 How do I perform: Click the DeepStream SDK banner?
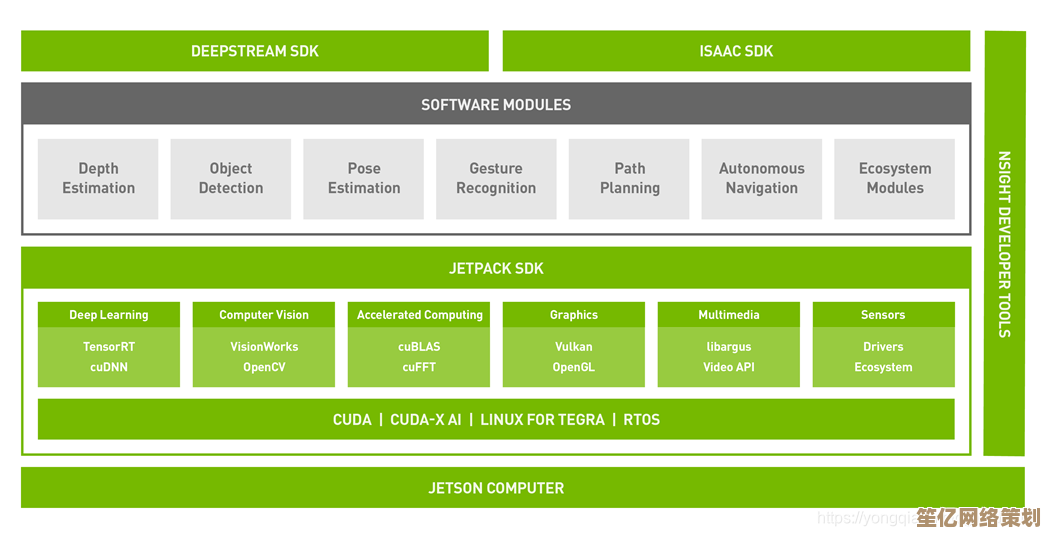[255, 51]
